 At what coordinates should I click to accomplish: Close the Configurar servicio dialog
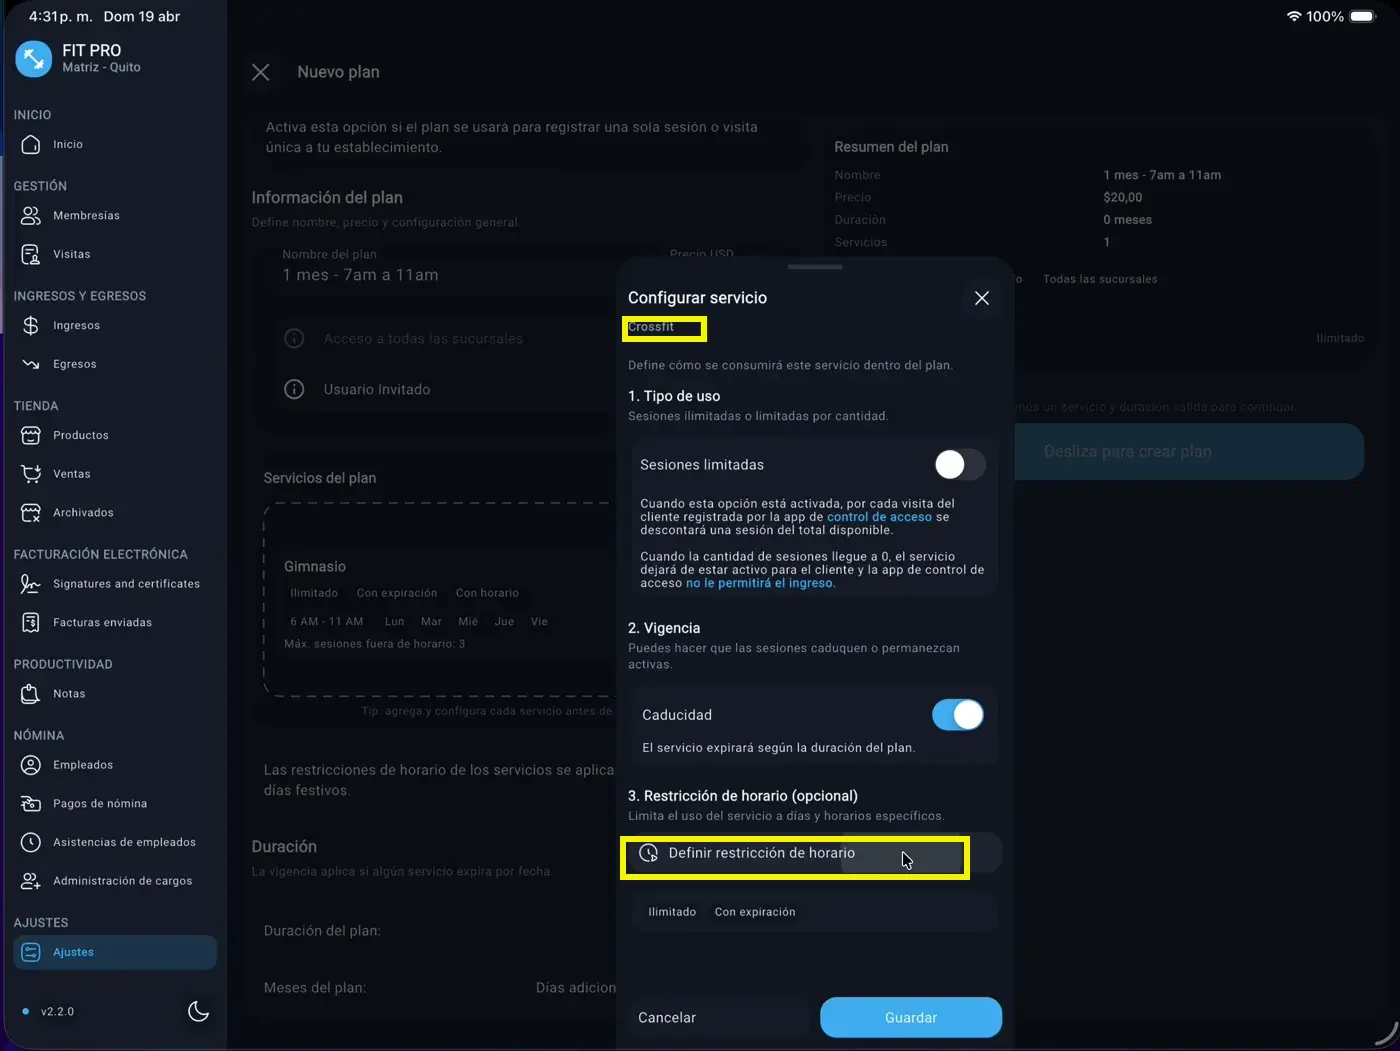981,299
